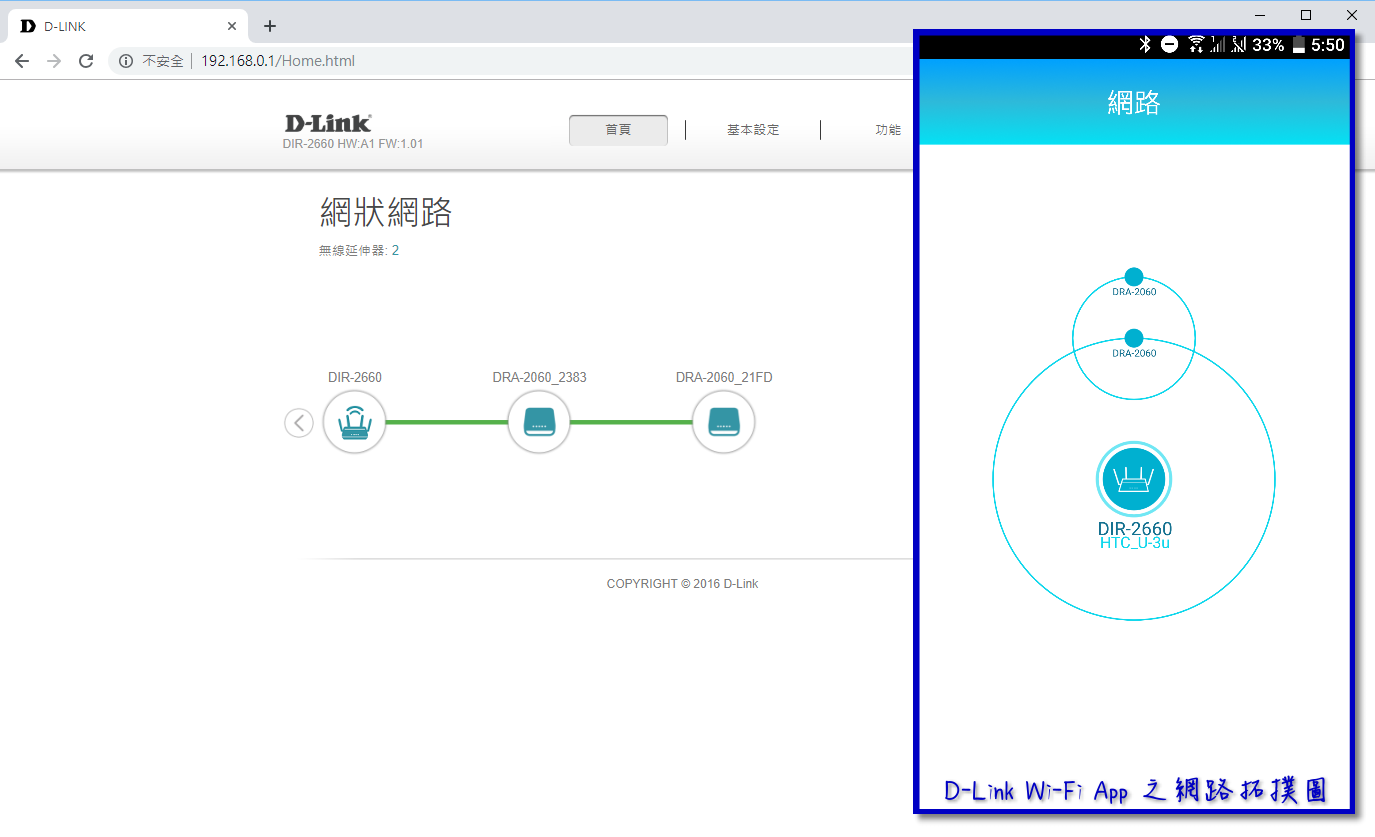Go forward in browser
1375x837 pixels.
click(54, 61)
